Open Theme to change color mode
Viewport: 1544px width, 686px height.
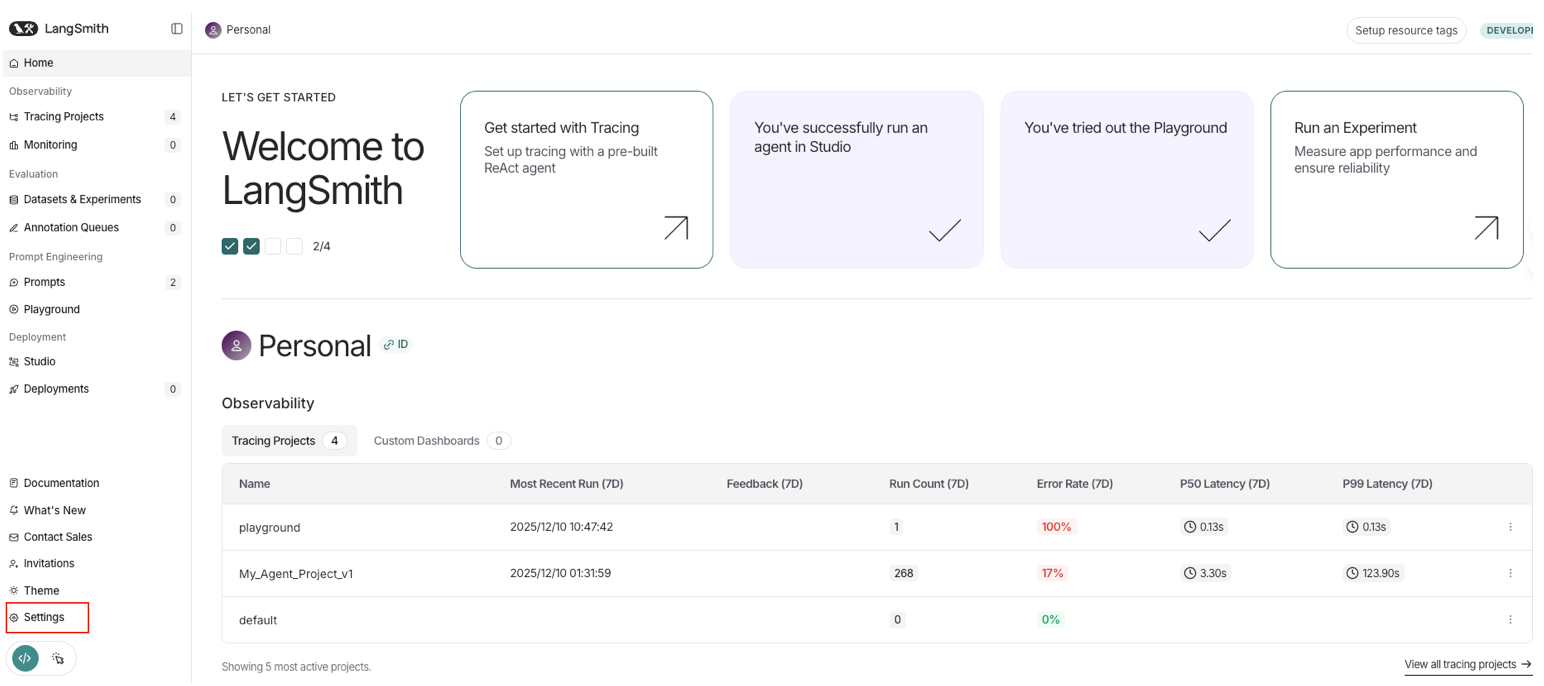coord(41,591)
